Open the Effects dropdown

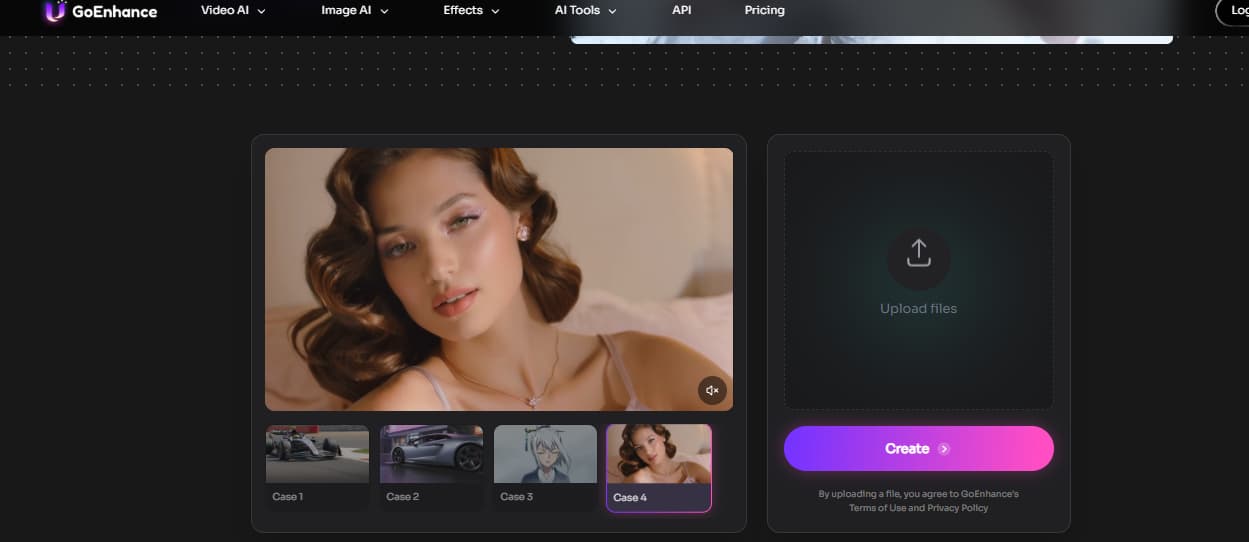tap(470, 10)
